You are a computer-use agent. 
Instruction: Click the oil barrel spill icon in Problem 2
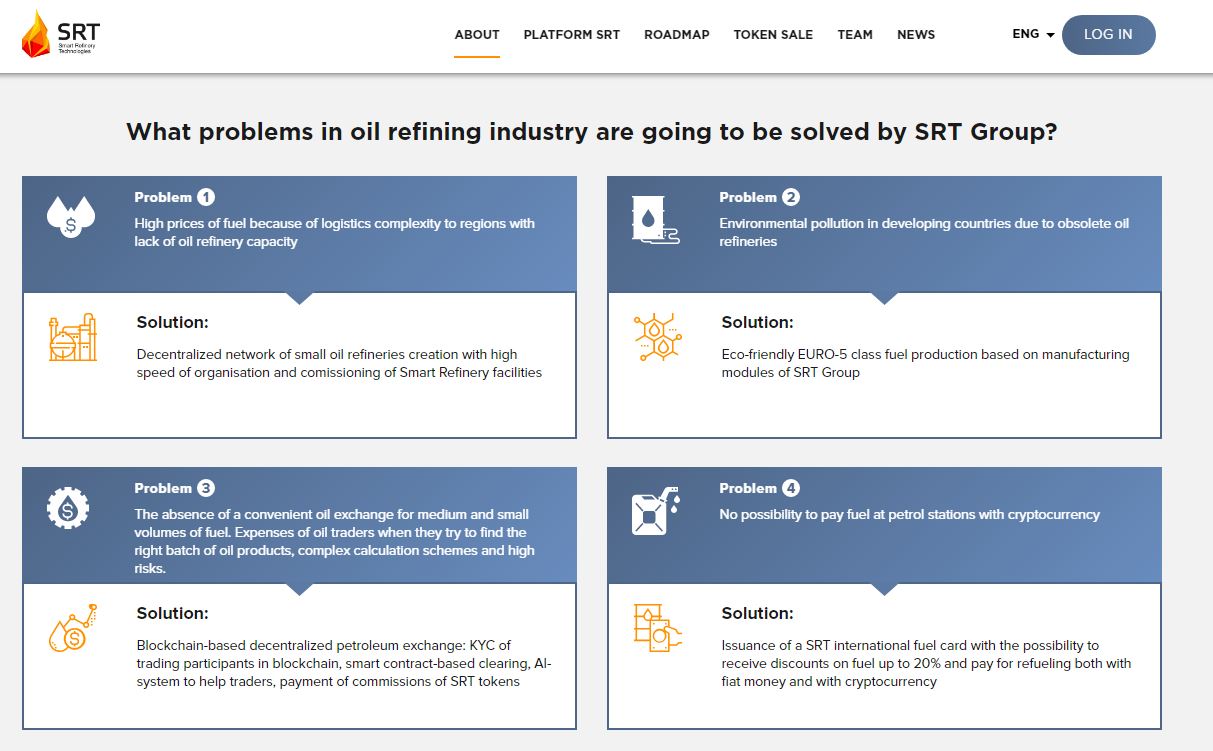(x=655, y=219)
